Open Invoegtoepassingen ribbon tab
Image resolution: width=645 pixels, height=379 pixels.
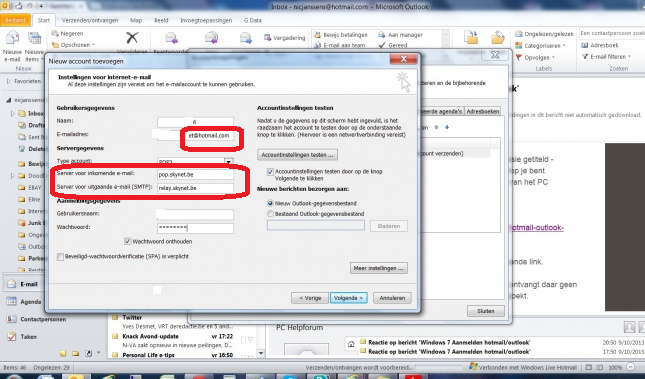pos(206,20)
